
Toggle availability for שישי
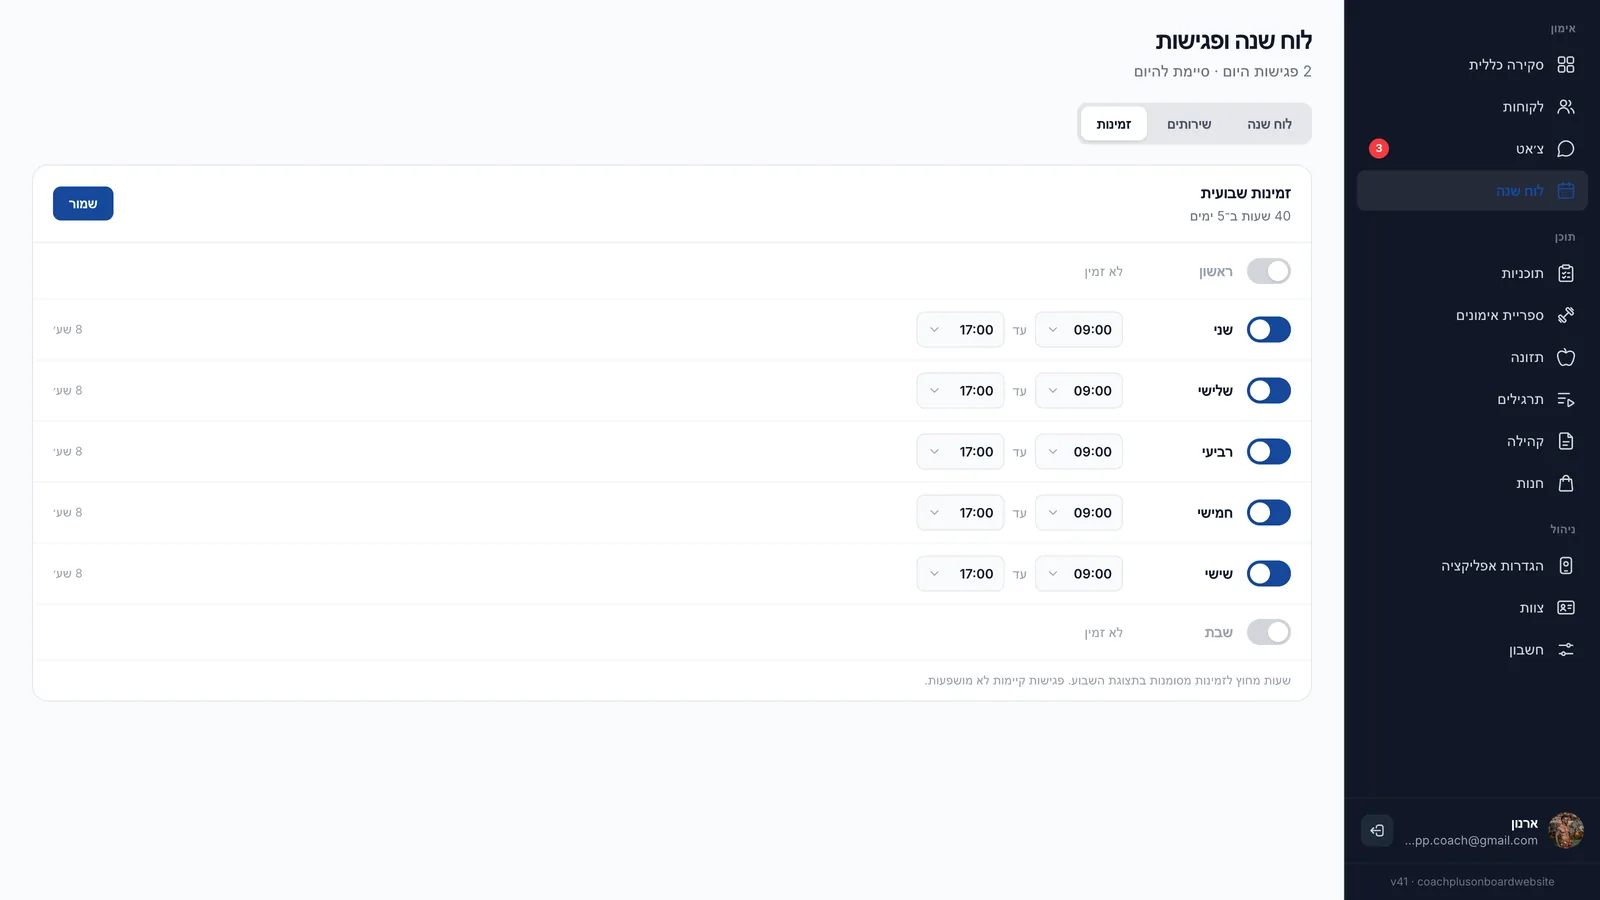(1269, 574)
